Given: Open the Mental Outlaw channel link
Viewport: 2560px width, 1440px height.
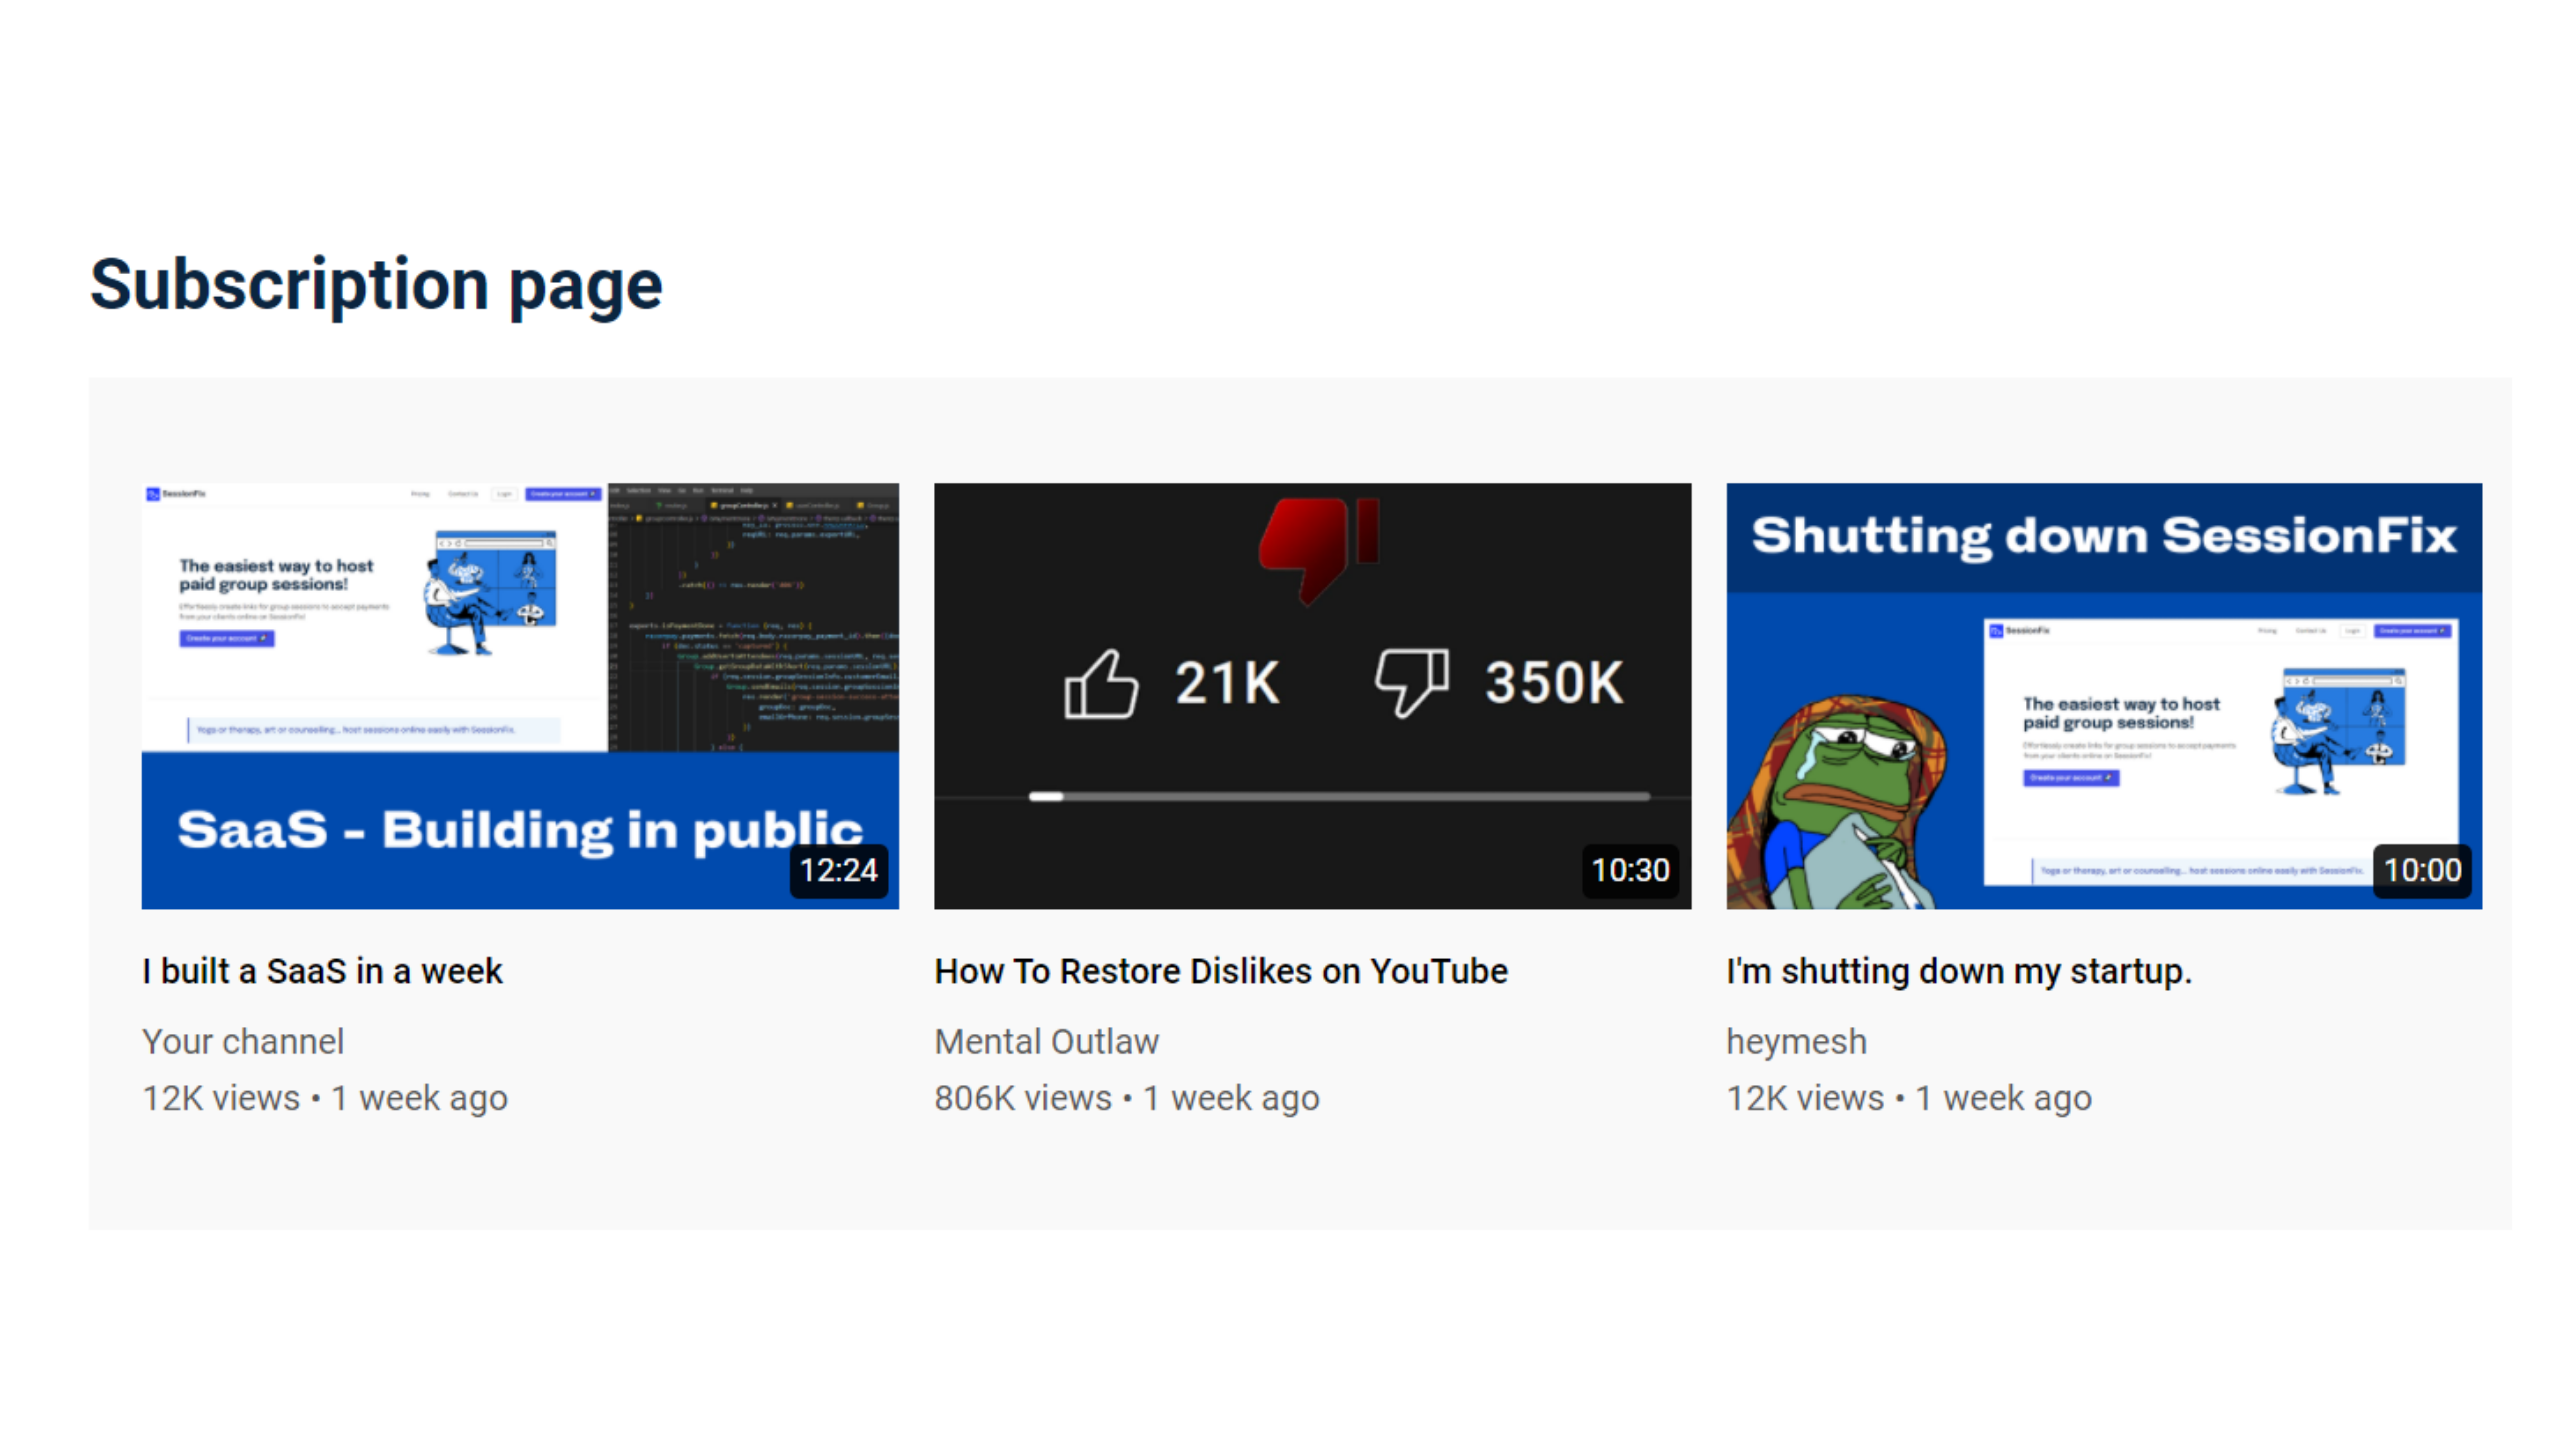Looking at the screenshot, I should coord(1046,1042).
